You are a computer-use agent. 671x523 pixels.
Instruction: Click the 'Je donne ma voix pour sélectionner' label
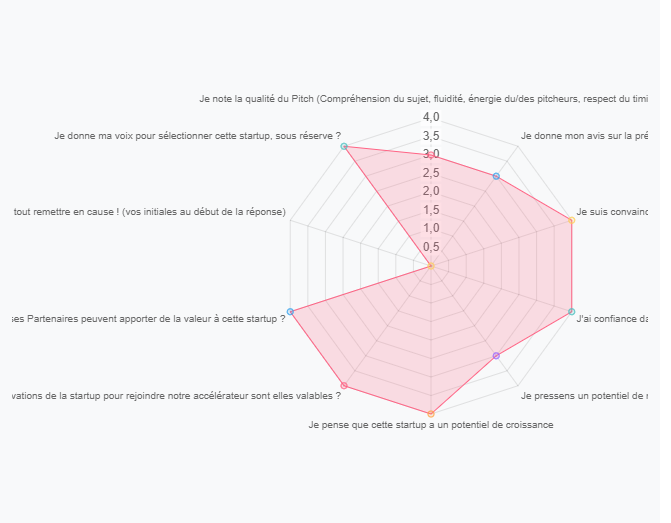[197, 136]
